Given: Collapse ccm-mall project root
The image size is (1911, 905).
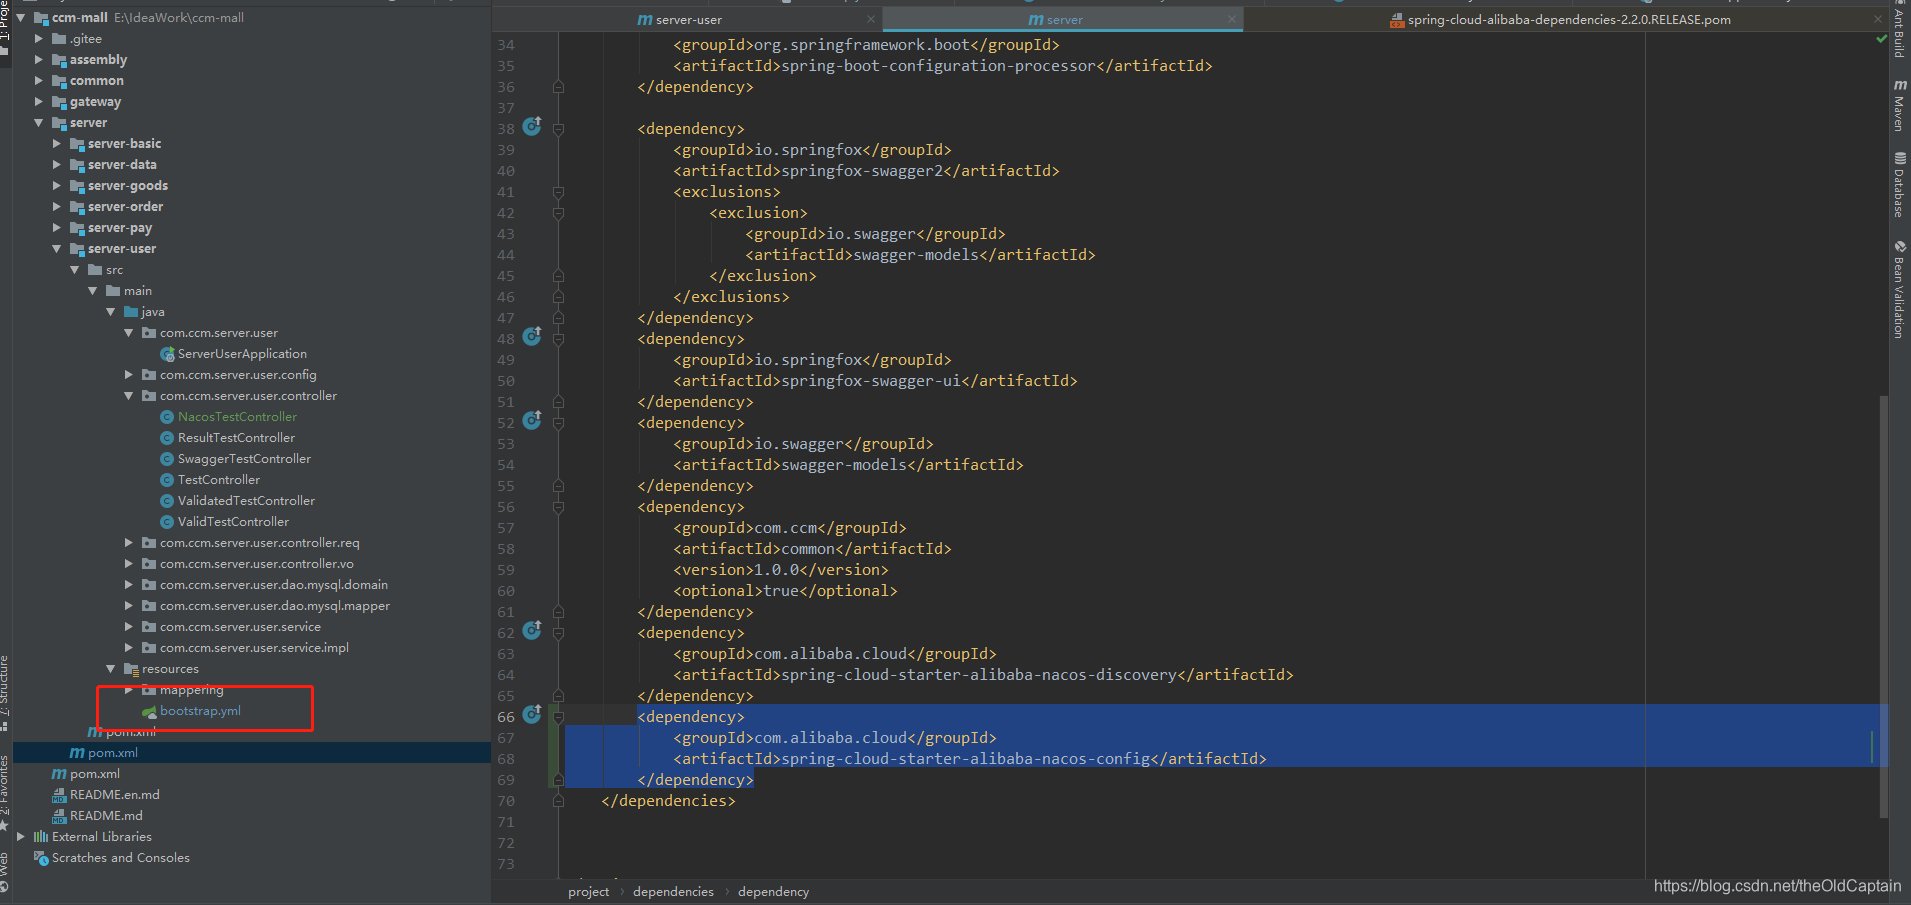Looking at the screenshot, I should pos(21,18).
